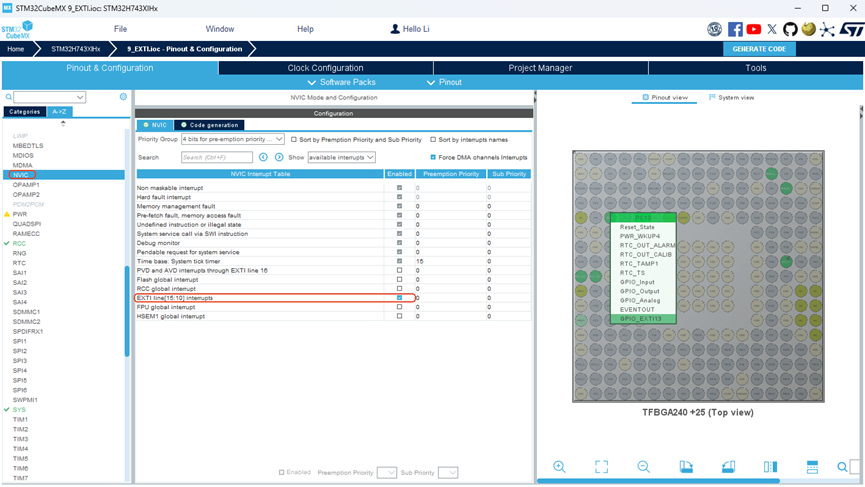865x487 pixels.
Task: Click STM32H743XIHx breadcrumb
Action: (x=76, y=49)
